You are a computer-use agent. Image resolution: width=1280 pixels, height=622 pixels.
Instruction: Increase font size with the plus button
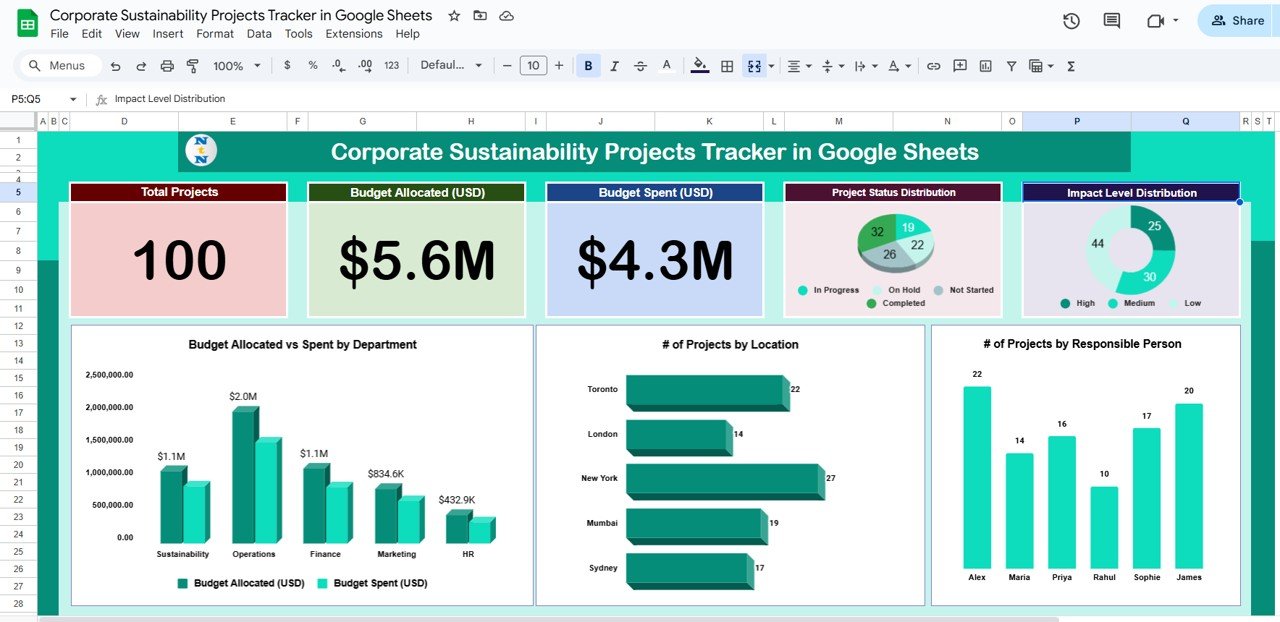click(x=558, y=65)
